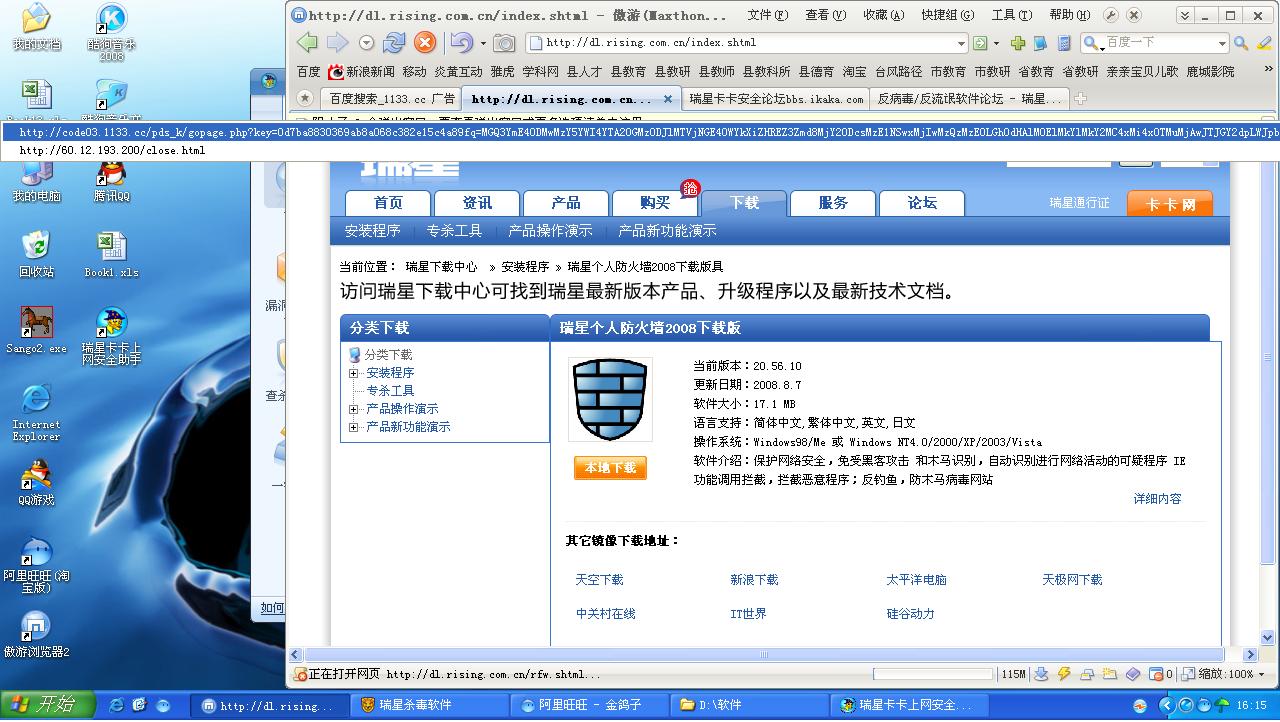Close the dl.rising.com.cn tab
Screen dimensions: 1280x722
669,99
